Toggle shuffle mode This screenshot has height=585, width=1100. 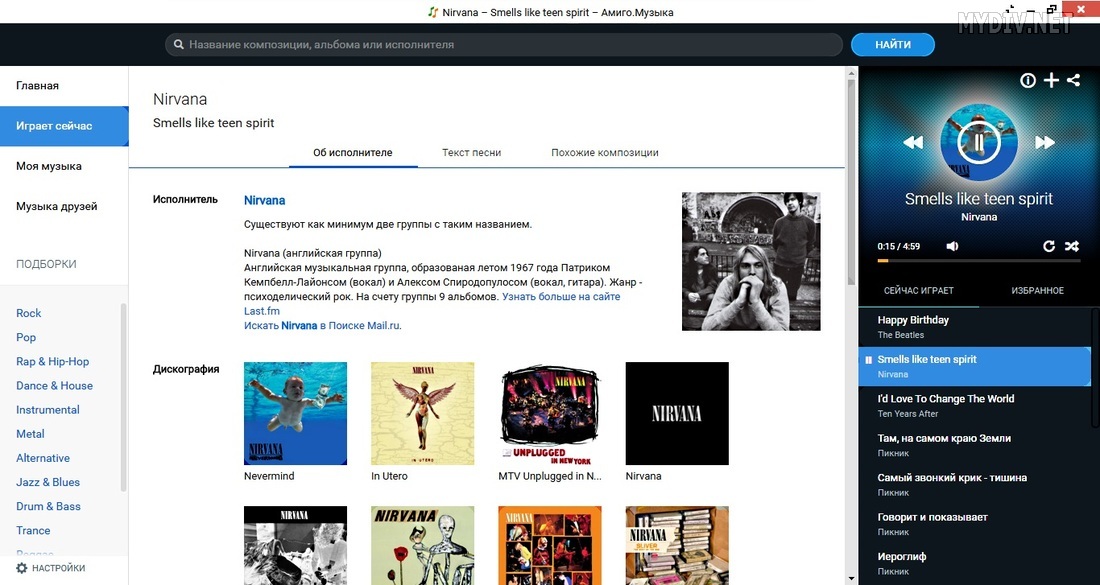pyautogui.click(x=1072, y=246)
